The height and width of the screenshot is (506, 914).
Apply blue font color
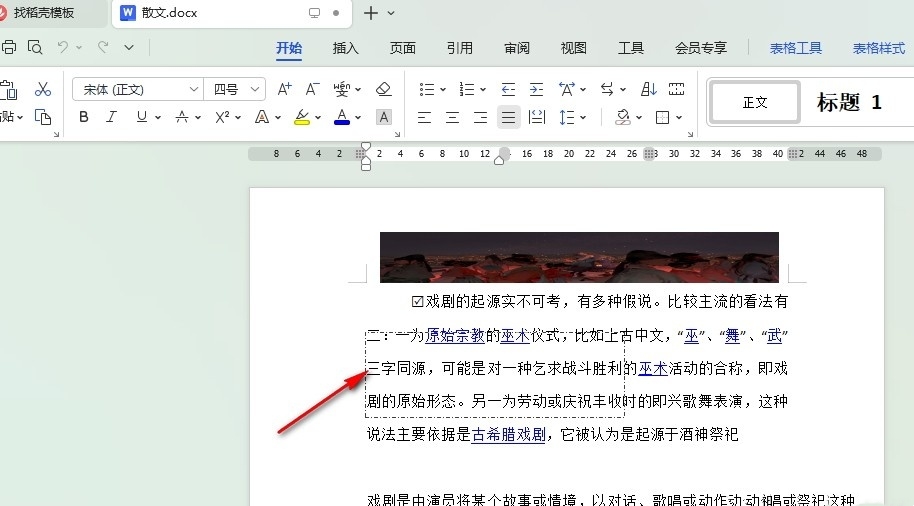click(x=342, y=117)
